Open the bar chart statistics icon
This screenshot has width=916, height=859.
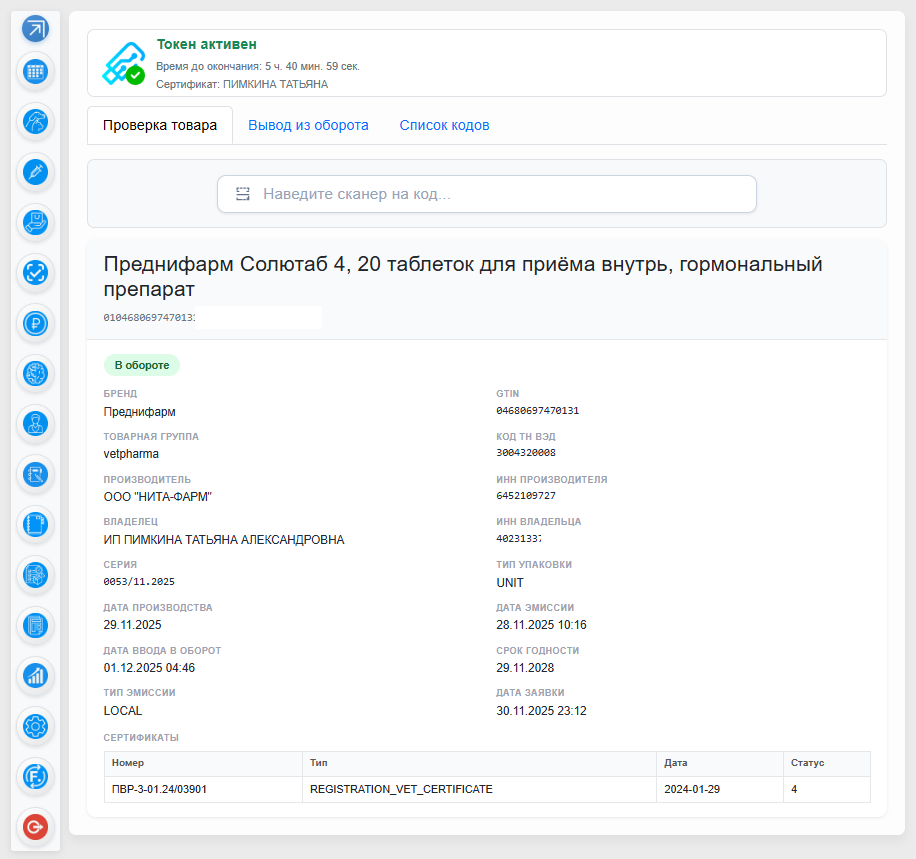36,676
